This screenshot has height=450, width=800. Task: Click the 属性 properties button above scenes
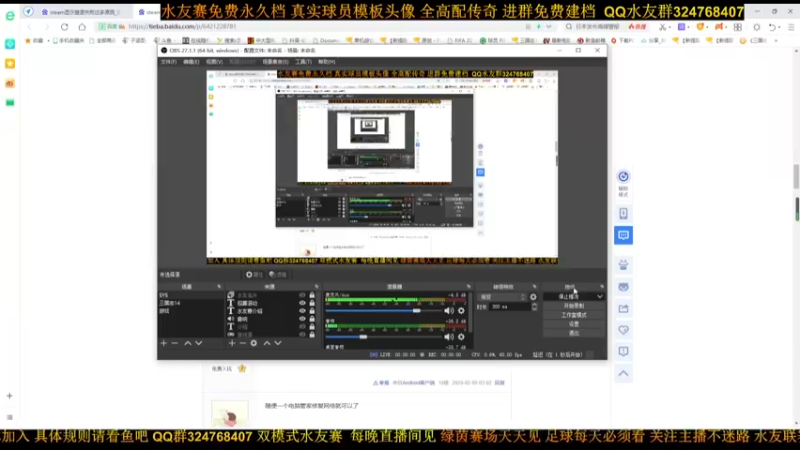(254, 274)
